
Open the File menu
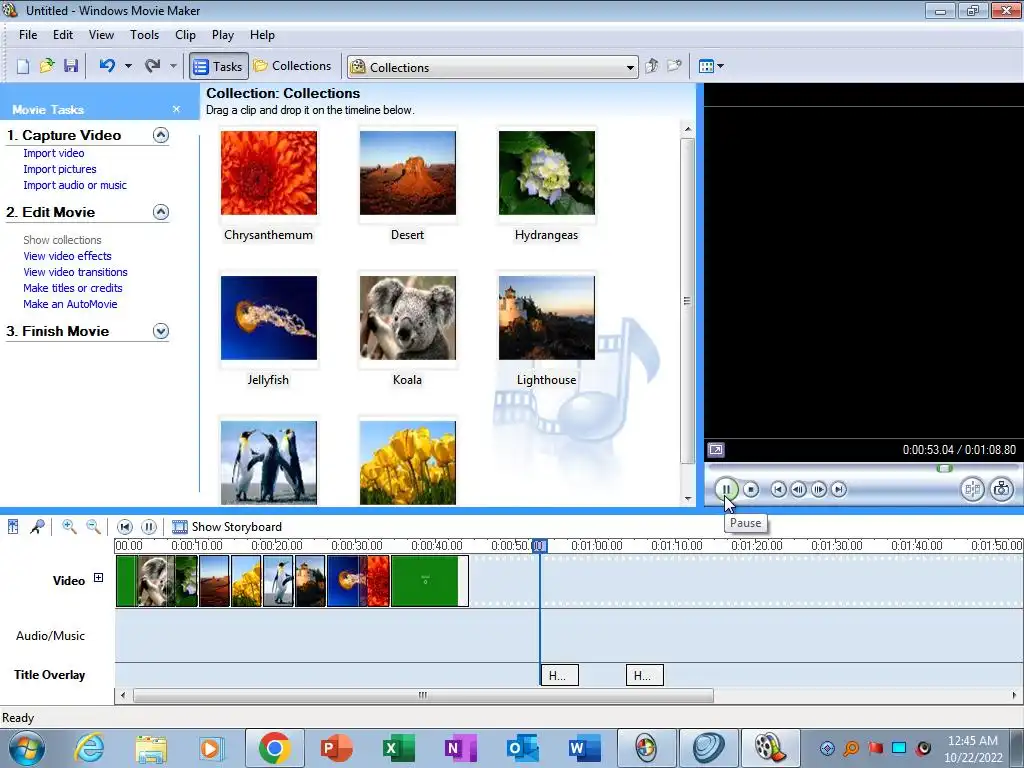pos(28,35)
